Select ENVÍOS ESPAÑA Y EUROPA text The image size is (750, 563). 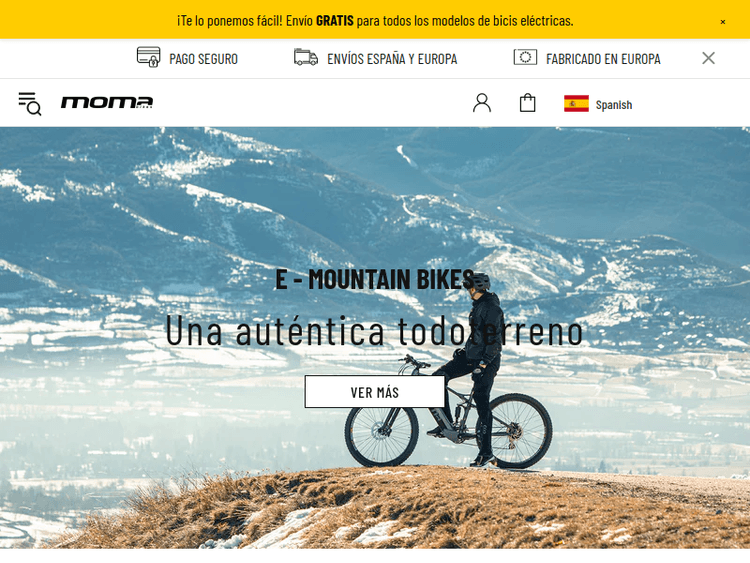(x=392, y=59)
